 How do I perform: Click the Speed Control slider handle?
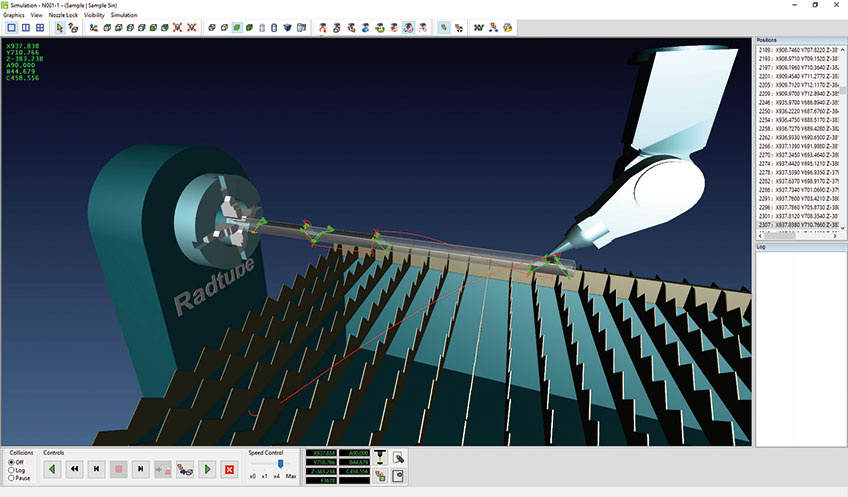click(281, 464)
